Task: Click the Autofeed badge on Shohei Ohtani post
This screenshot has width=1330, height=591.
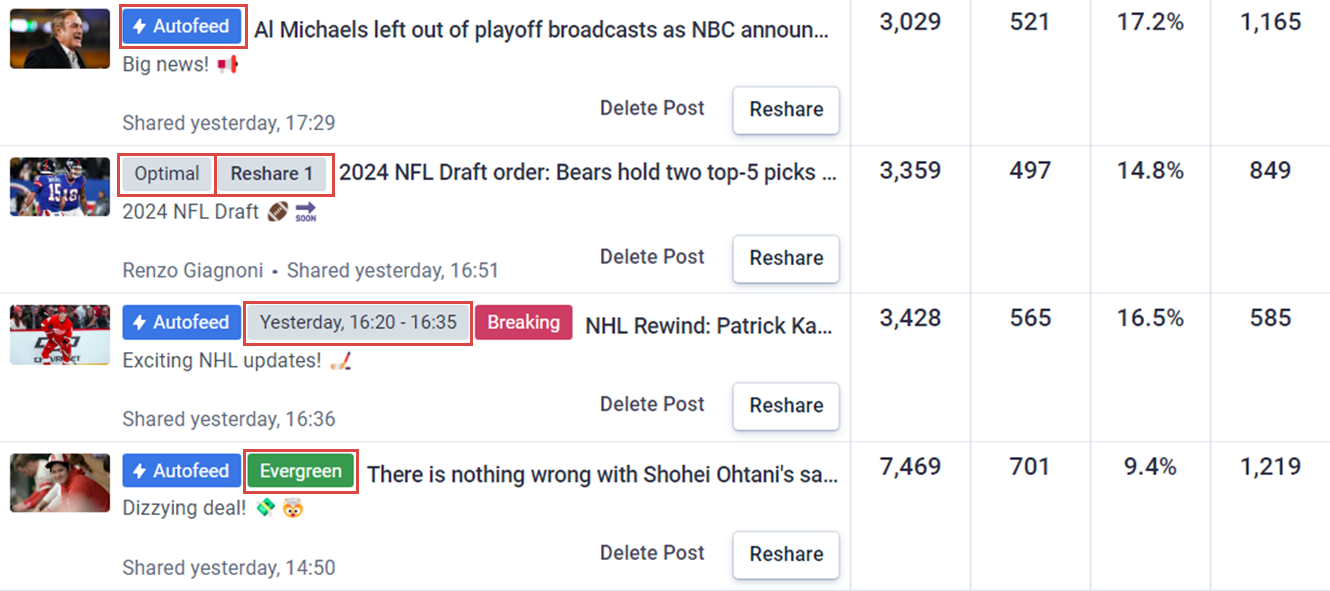Action: click(182, 471)
